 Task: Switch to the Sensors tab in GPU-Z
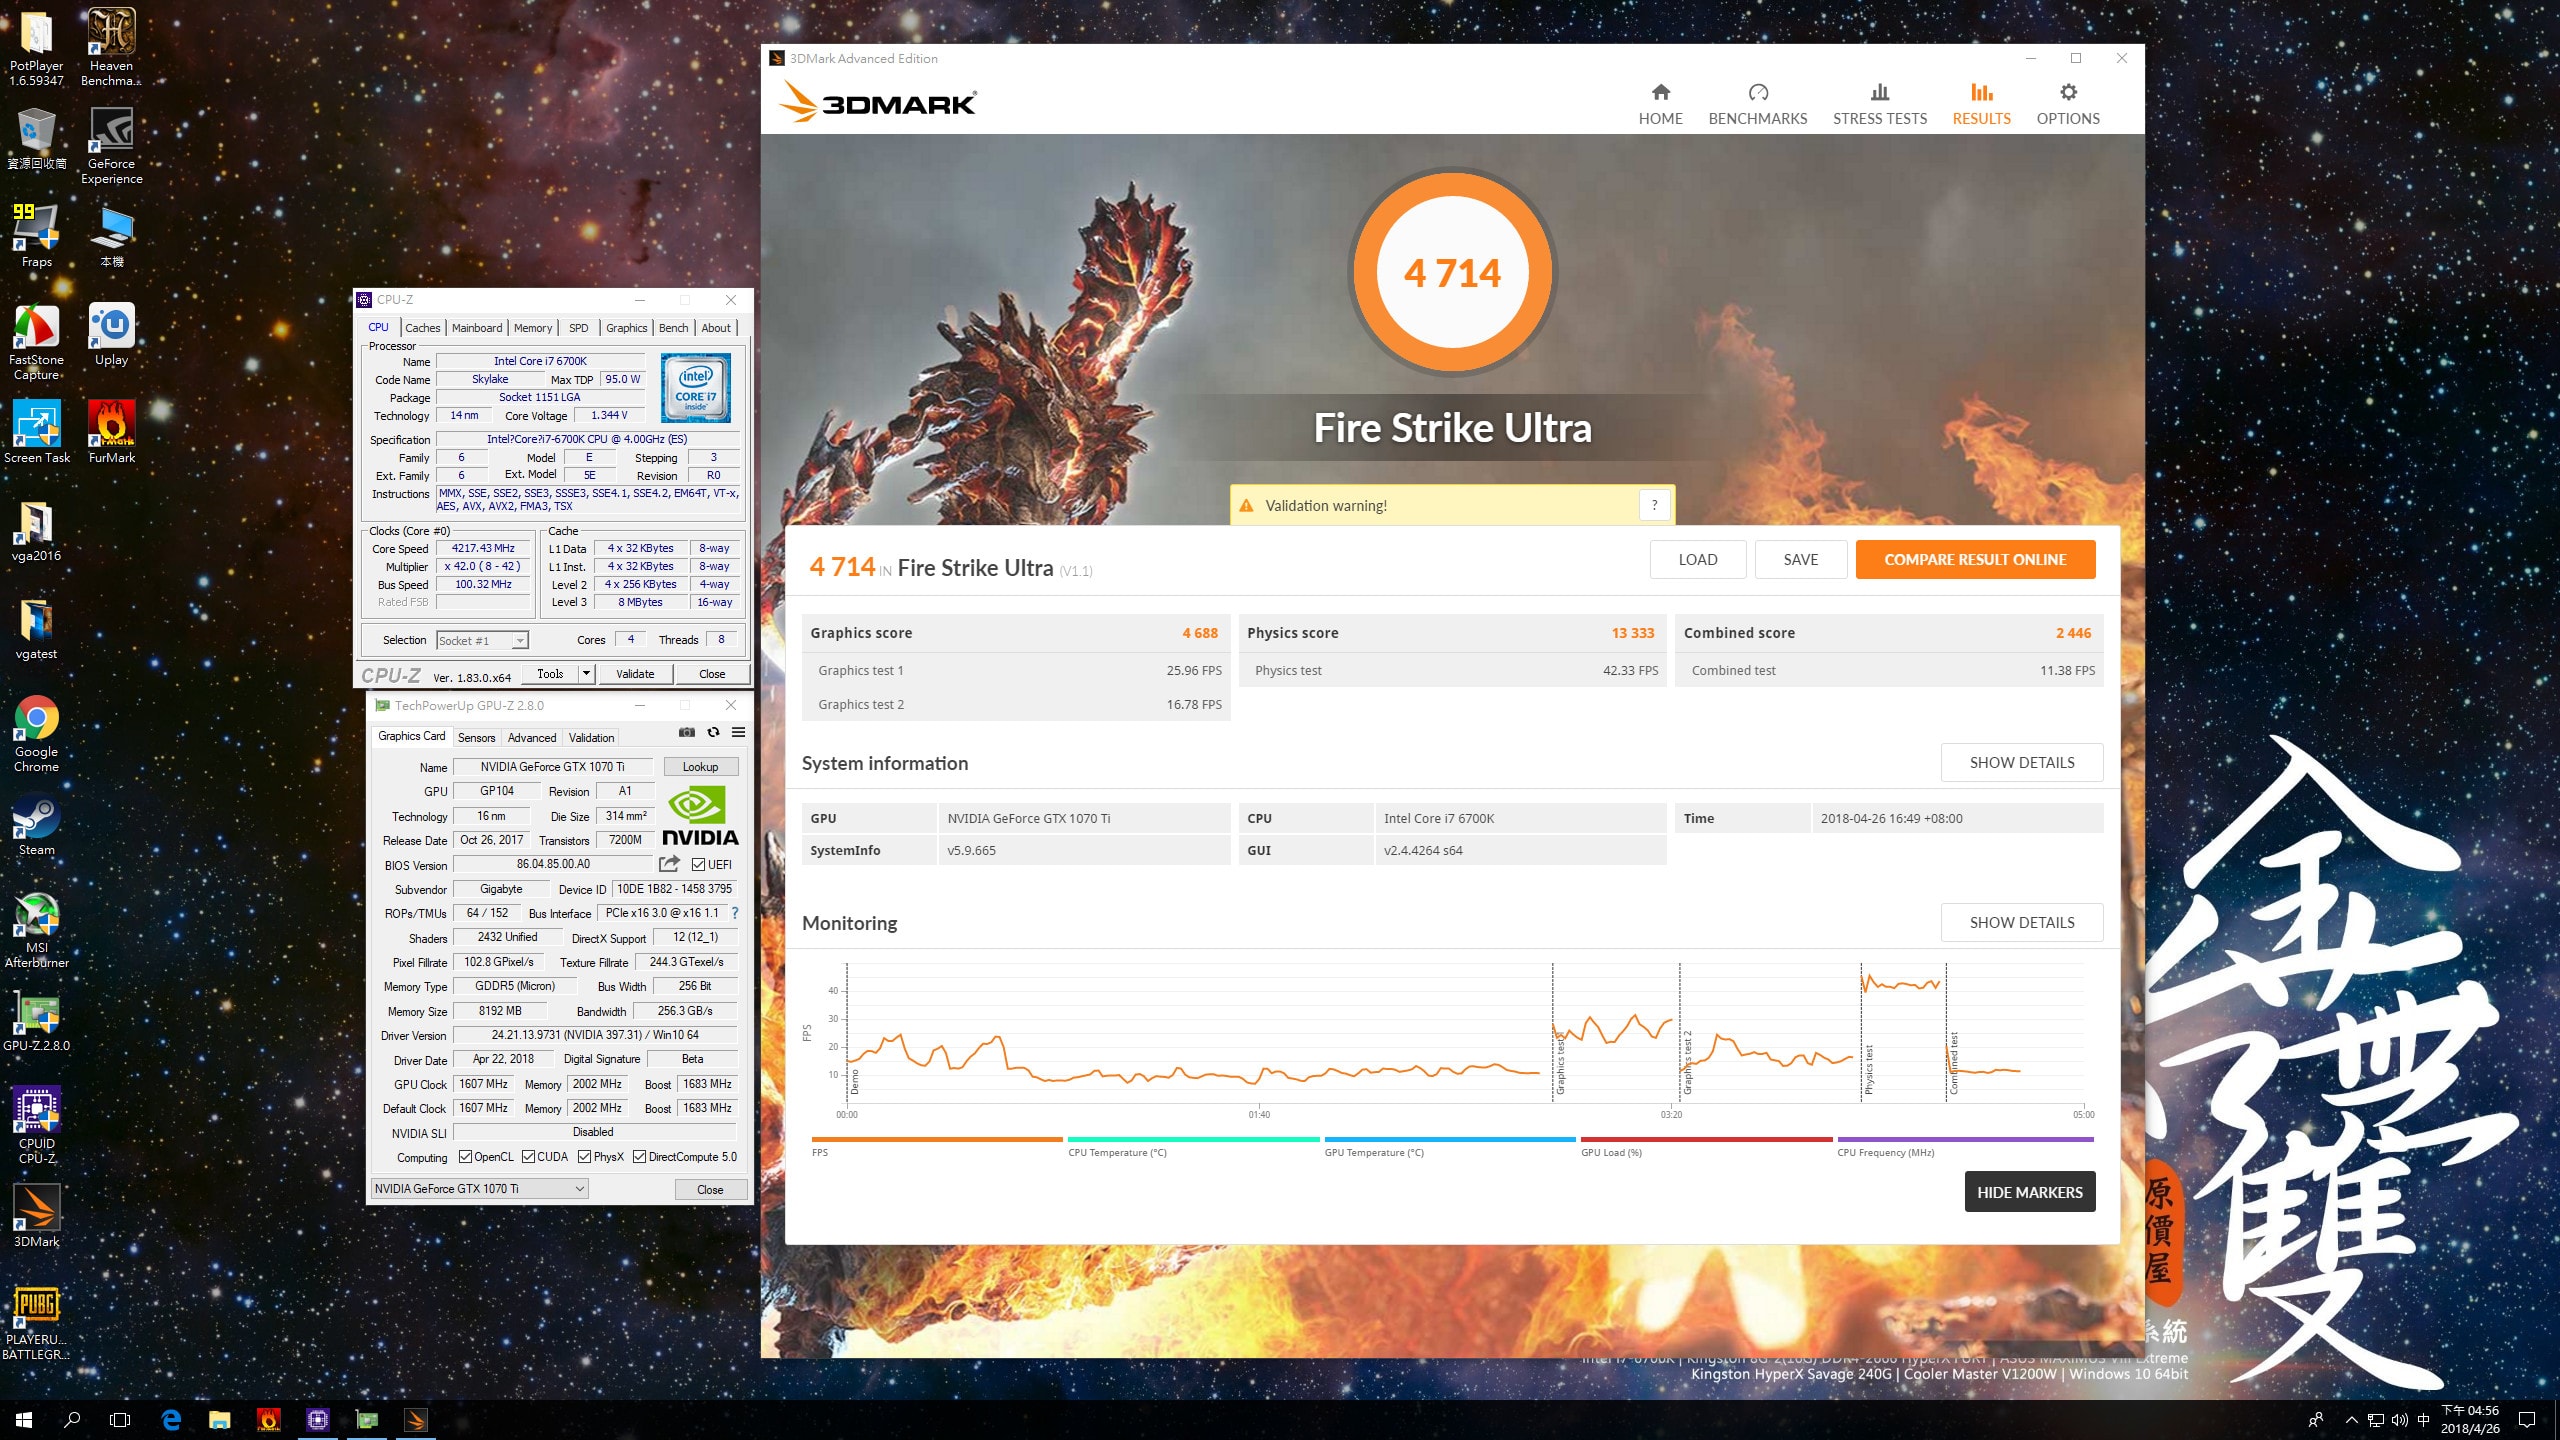476,738
